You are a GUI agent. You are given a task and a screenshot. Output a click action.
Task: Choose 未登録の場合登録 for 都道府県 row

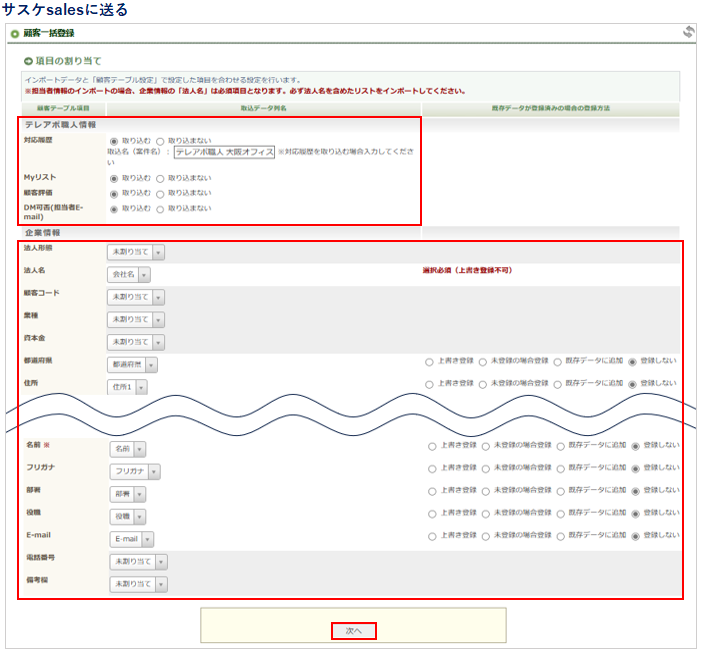(x=483, y=362)
